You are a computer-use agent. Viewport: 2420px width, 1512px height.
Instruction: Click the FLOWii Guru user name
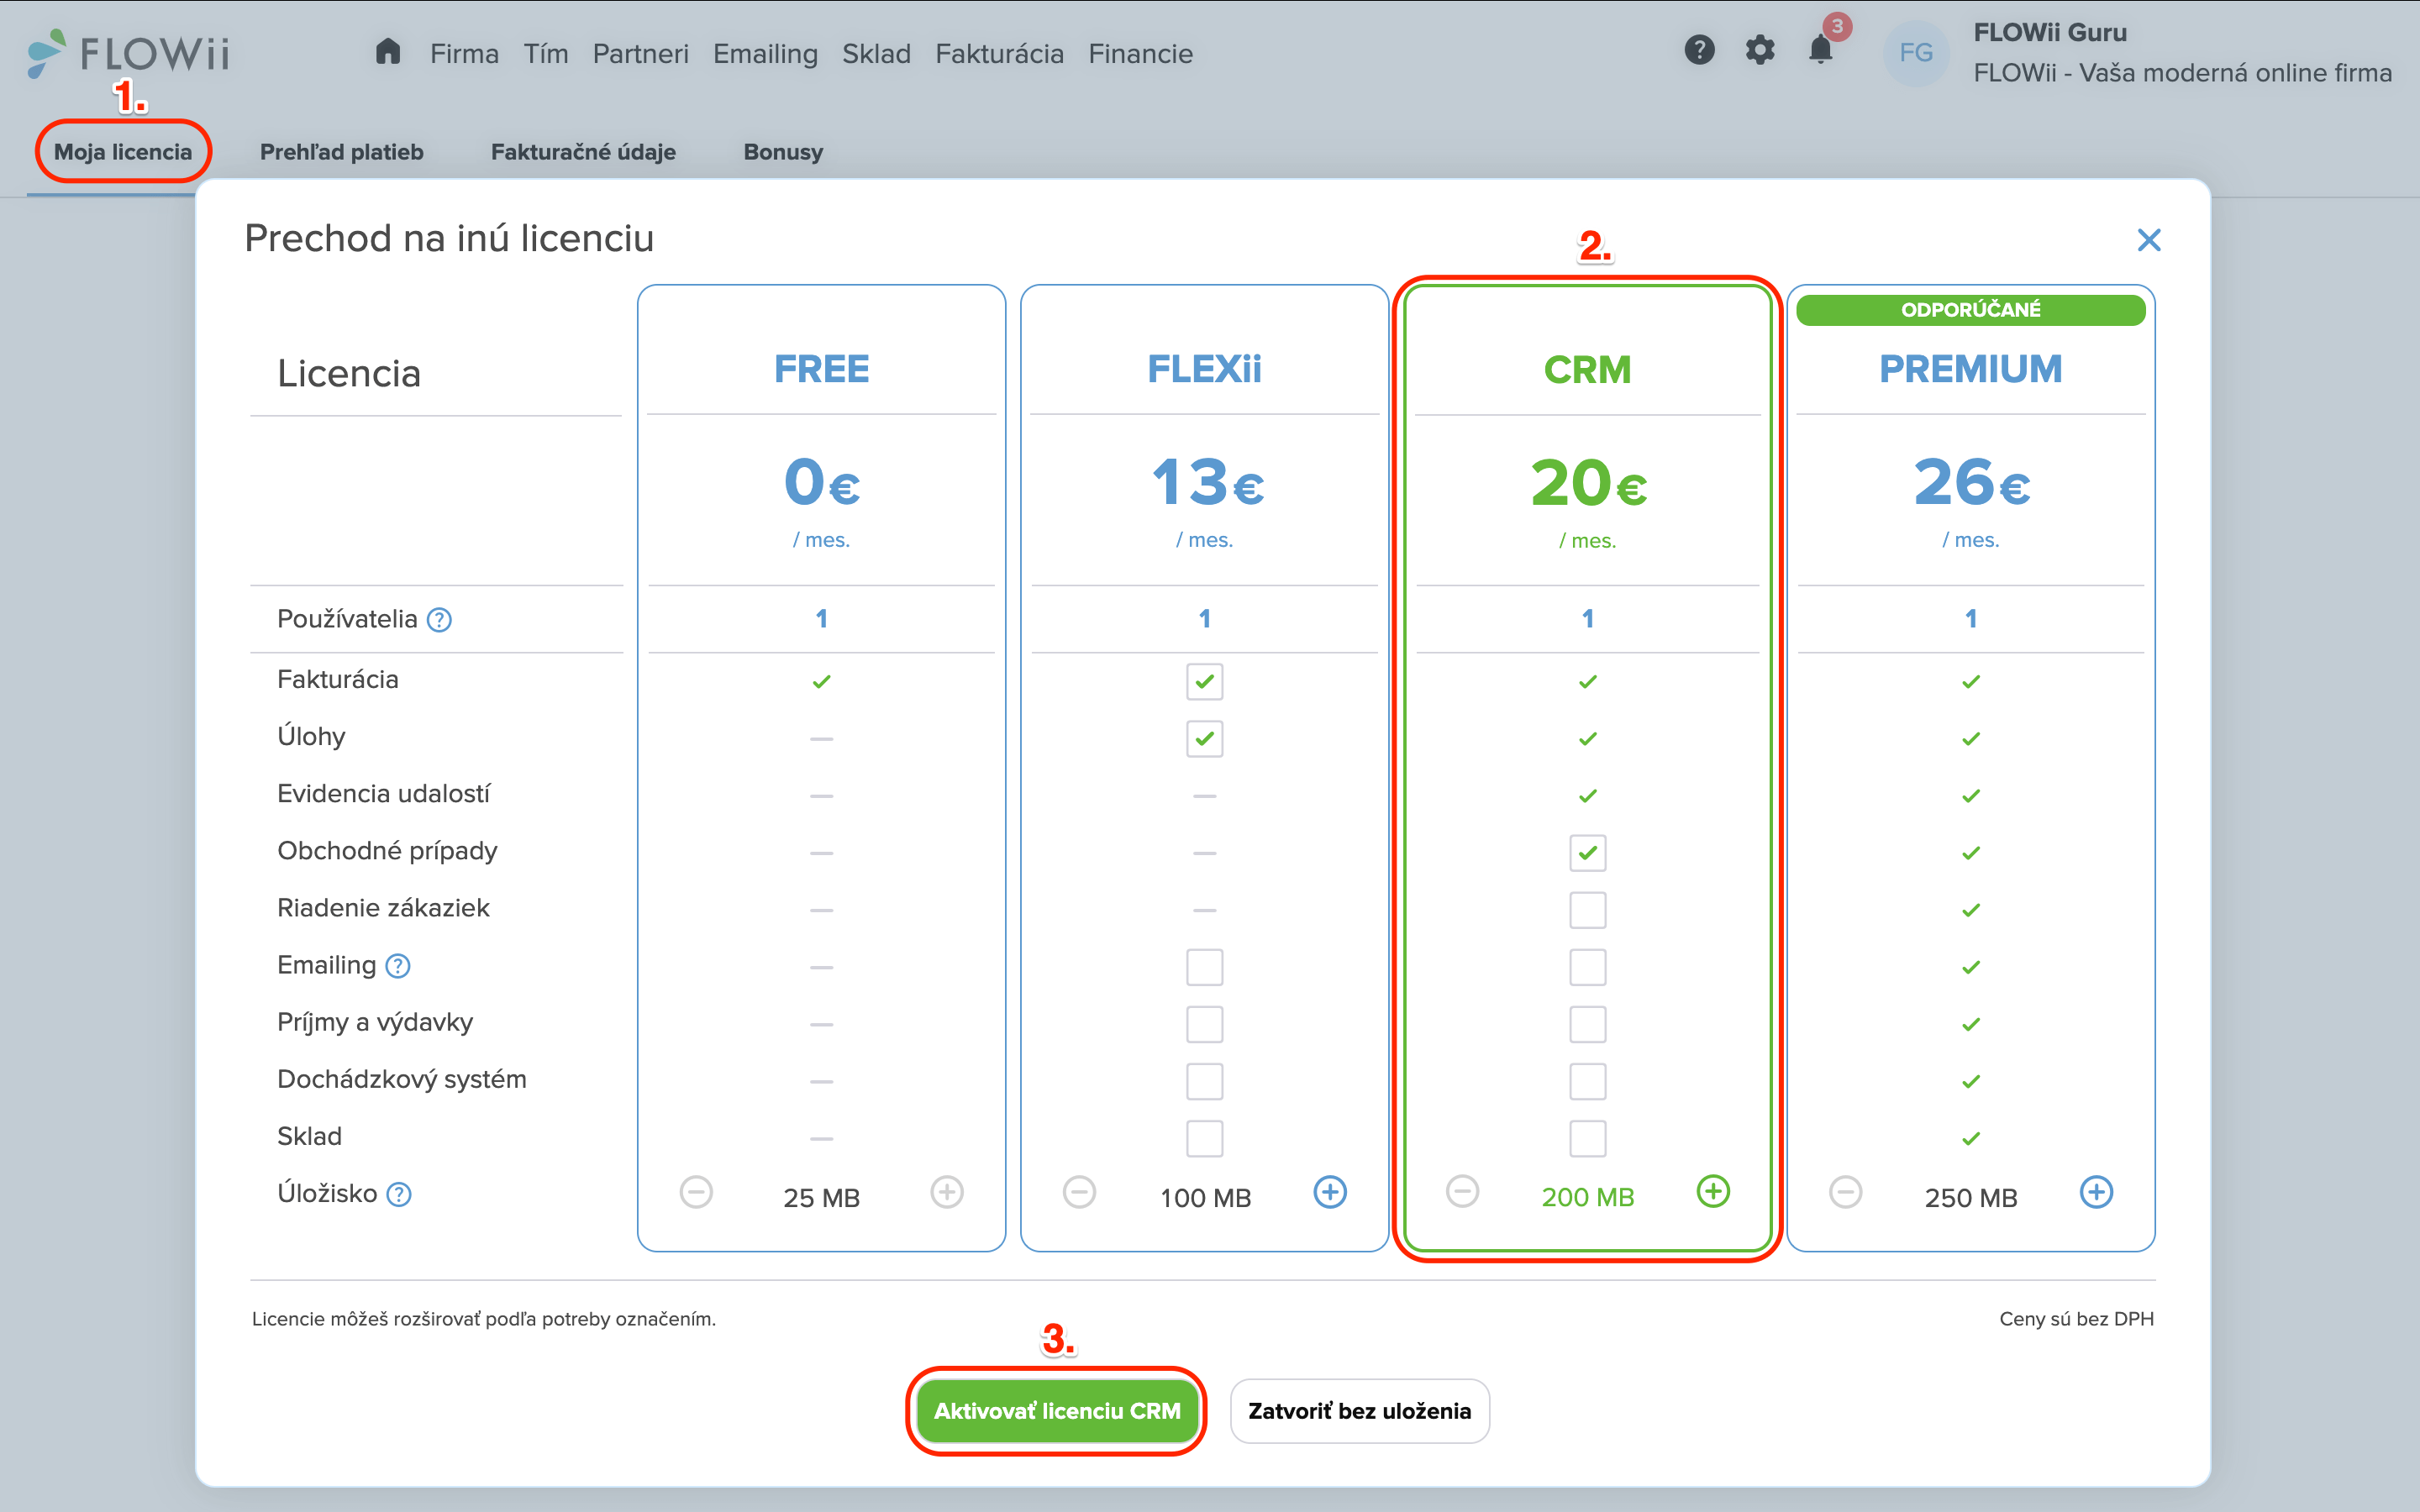2049,33
